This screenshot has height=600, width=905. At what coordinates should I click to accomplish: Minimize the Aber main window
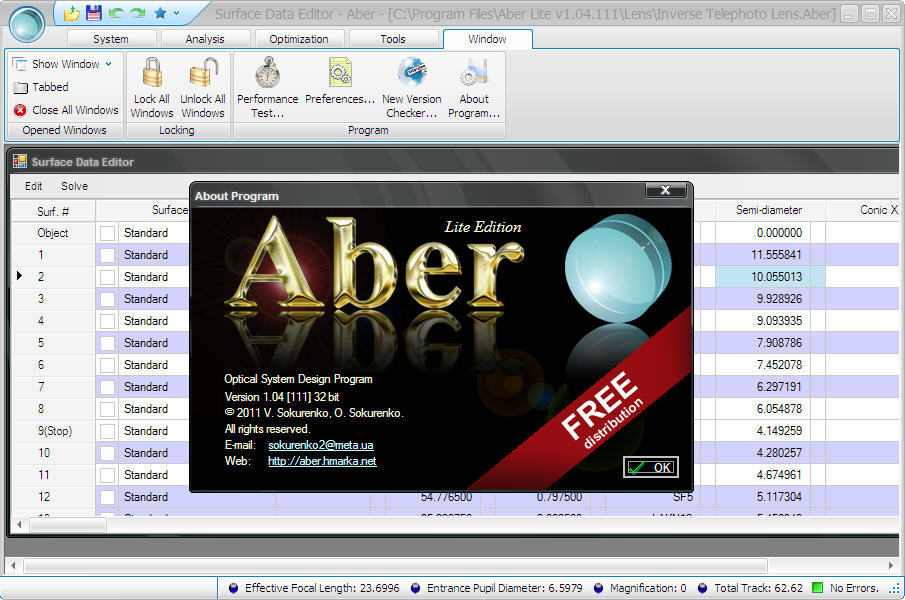848,14
